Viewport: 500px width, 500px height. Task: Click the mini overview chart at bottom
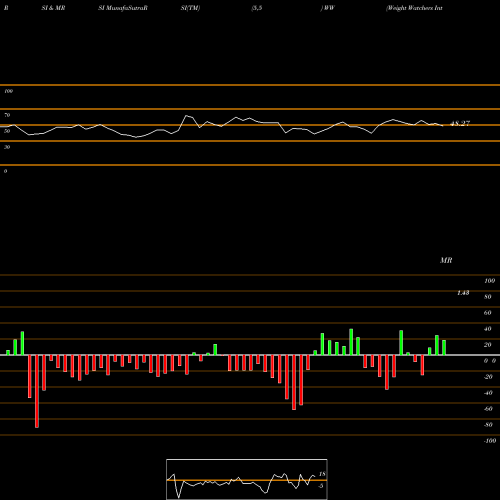click(x=247, y=479)
